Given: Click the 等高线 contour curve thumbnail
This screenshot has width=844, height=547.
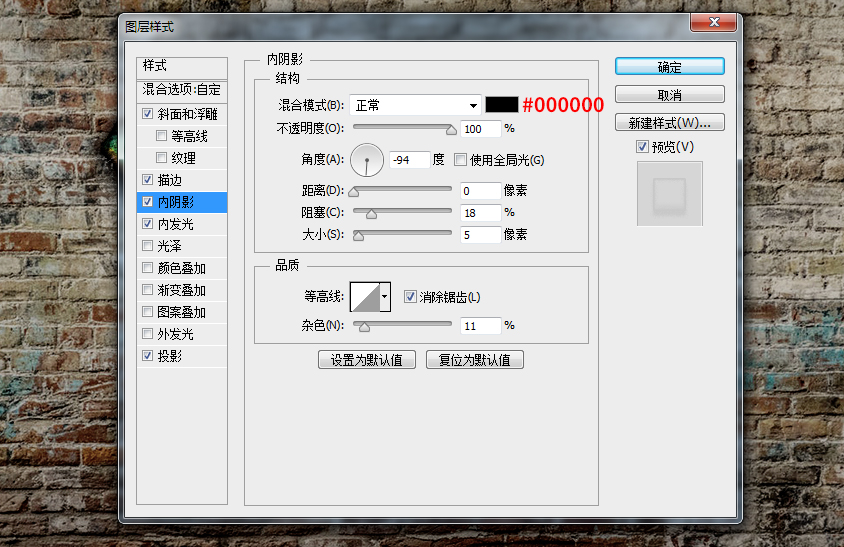Looking at the screenshot, I should (x=365, y=297).
